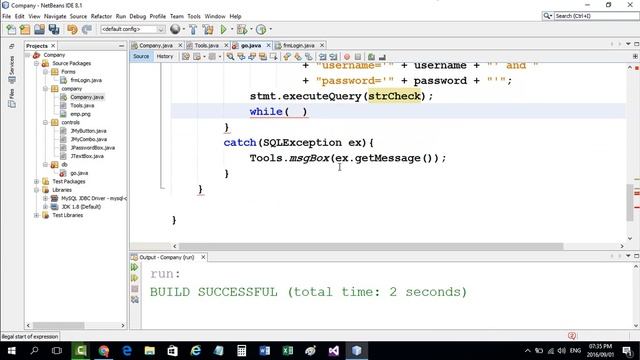Click the Open Project toolbar icon

coord(39,29)
